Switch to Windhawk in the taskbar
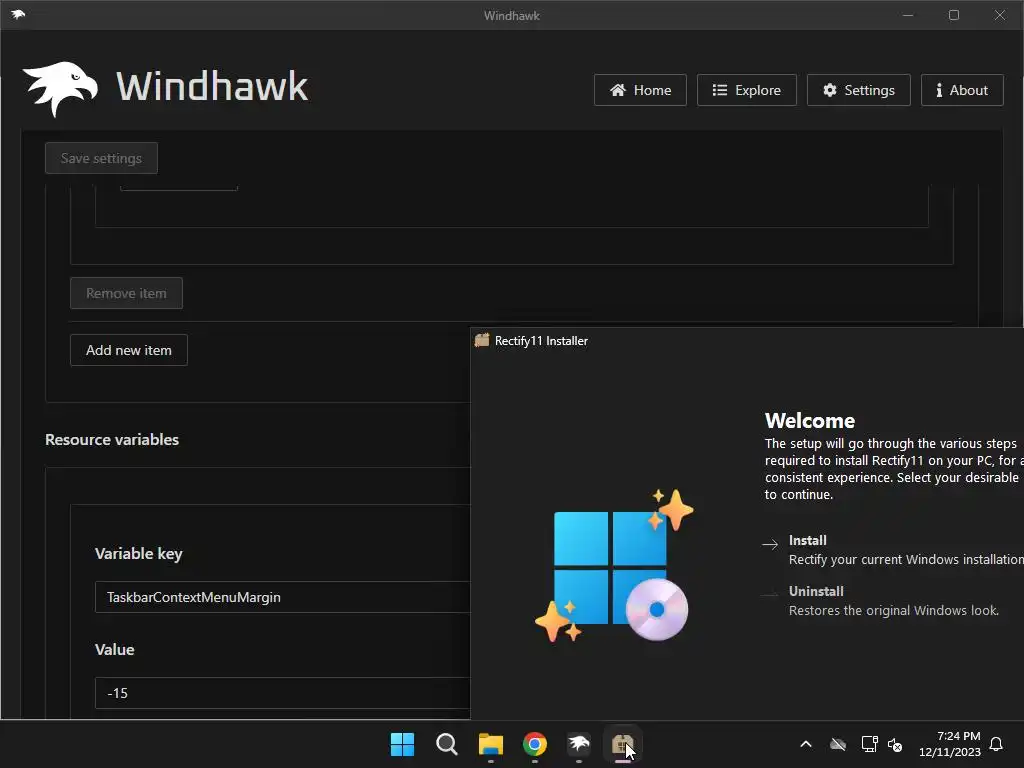Image resolution: width=1024 pixels, height=768 pixels. (579, 744)
